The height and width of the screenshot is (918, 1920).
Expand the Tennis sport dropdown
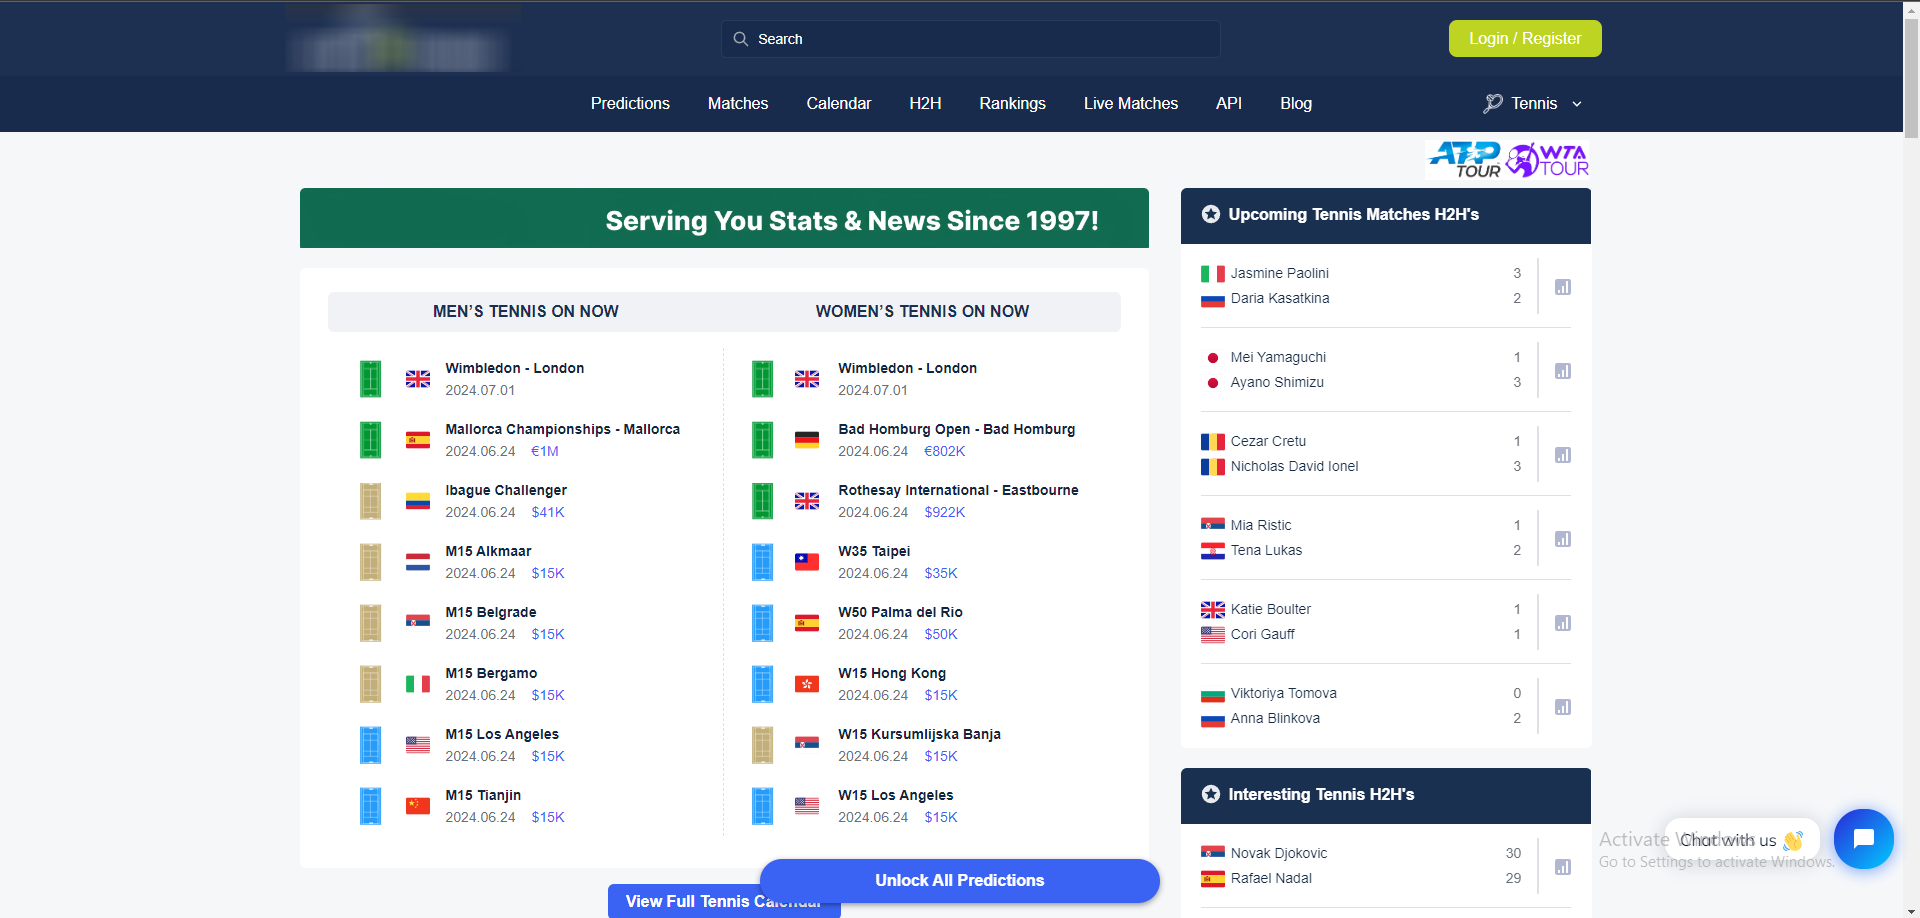(x=1533, y=104)
